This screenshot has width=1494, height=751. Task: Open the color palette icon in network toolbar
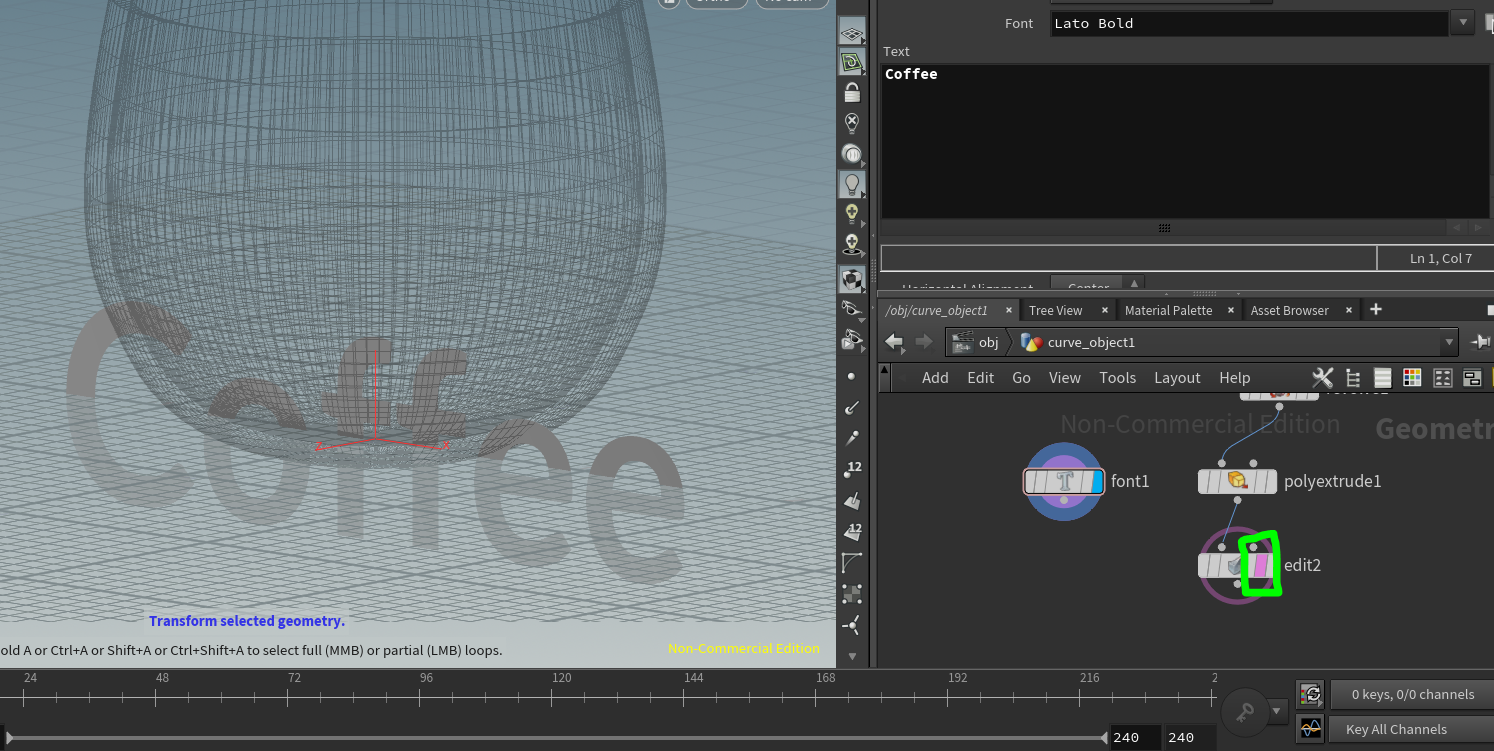pyautogui.click(x=1412, y=378)
